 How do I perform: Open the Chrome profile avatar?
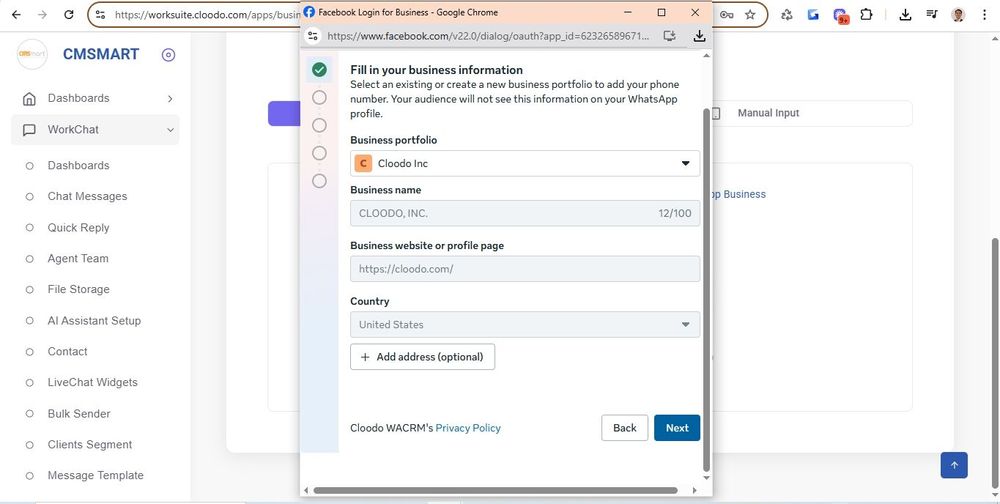(958, 15)
